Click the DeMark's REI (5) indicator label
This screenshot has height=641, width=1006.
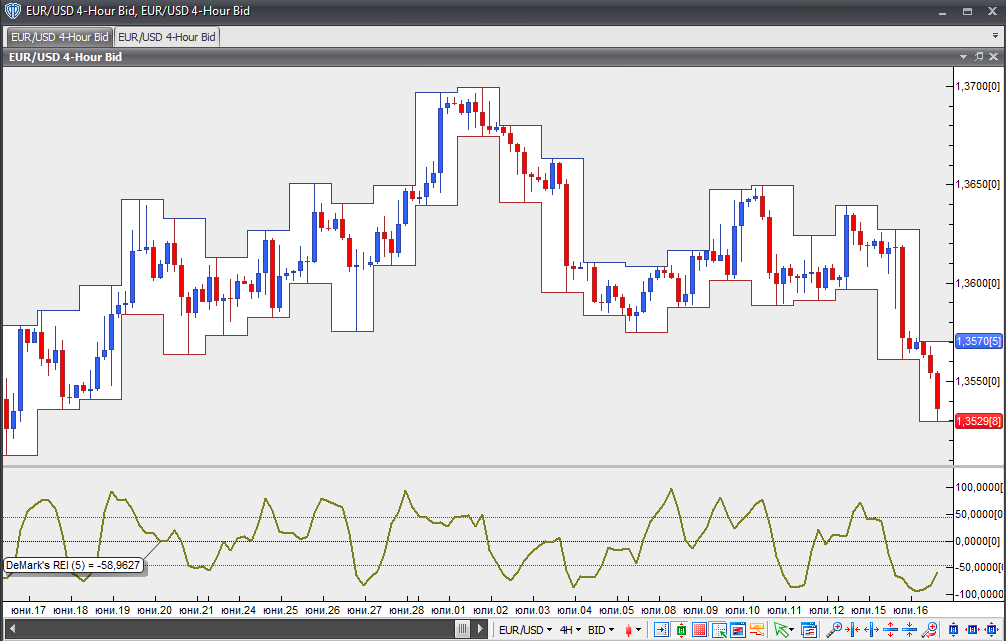point(73,565)
